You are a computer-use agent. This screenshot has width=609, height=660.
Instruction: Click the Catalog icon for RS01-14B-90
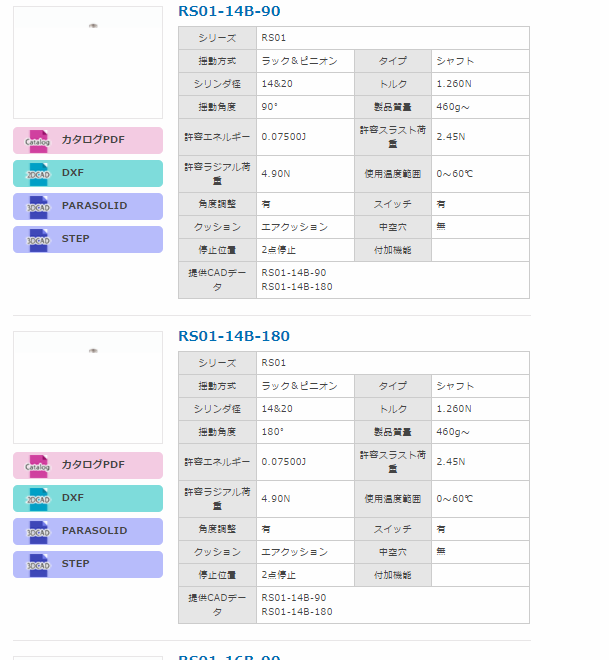click(38, 141)
